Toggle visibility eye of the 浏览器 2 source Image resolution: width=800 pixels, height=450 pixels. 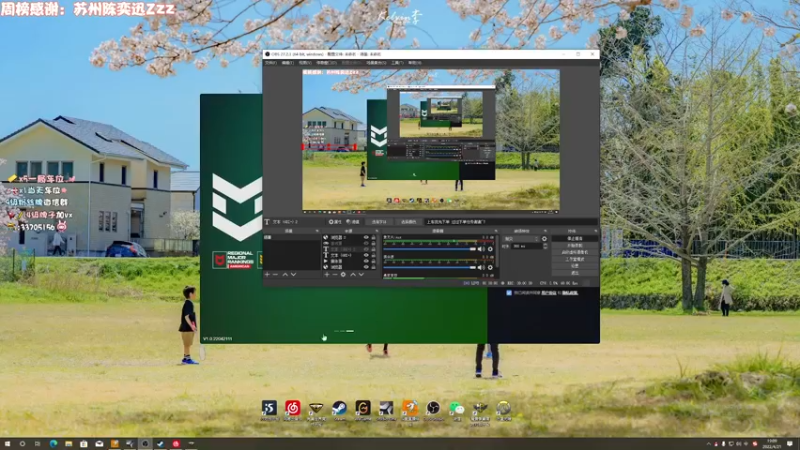[366, 237]
